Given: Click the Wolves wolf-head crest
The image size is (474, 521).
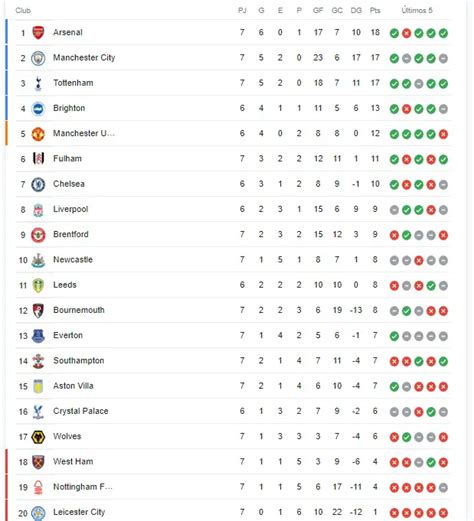Looking at the screenshot, I should coord(38,437).
